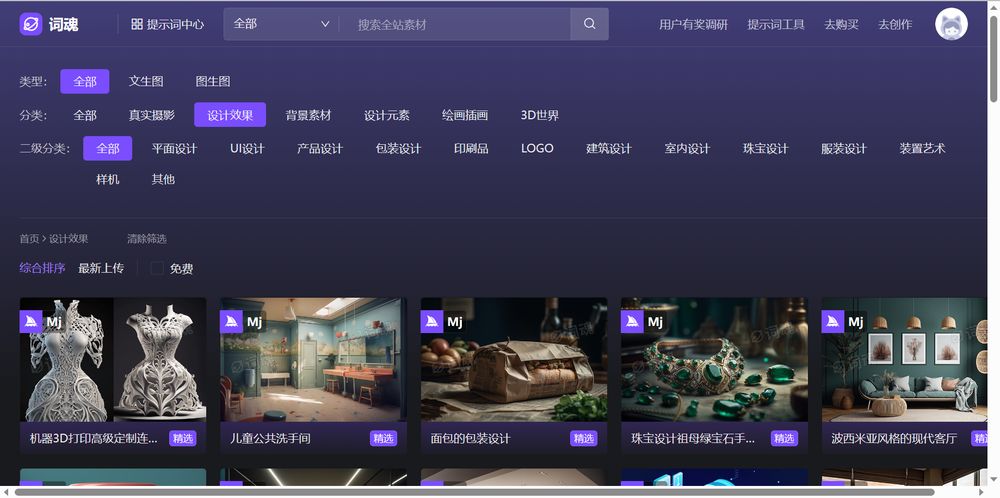Open the user avatar profile
The image size is (1000, 498).
point(951,24)
